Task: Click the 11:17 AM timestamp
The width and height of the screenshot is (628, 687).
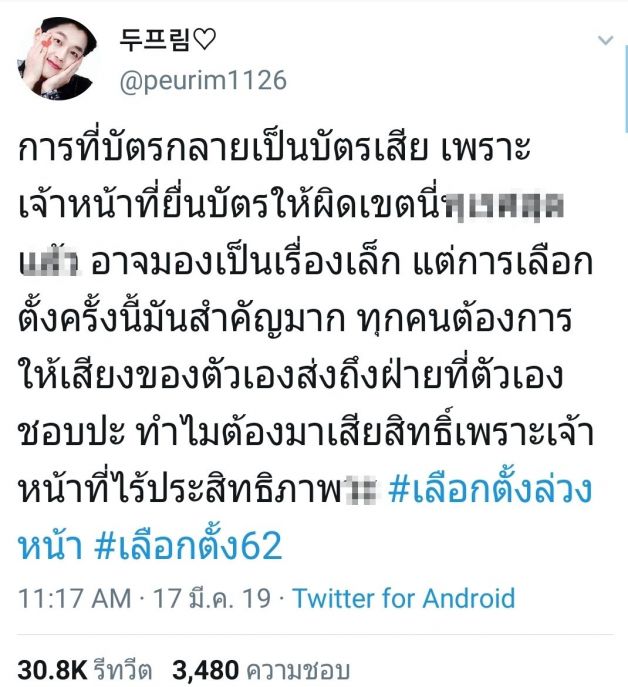Action: 75,598
